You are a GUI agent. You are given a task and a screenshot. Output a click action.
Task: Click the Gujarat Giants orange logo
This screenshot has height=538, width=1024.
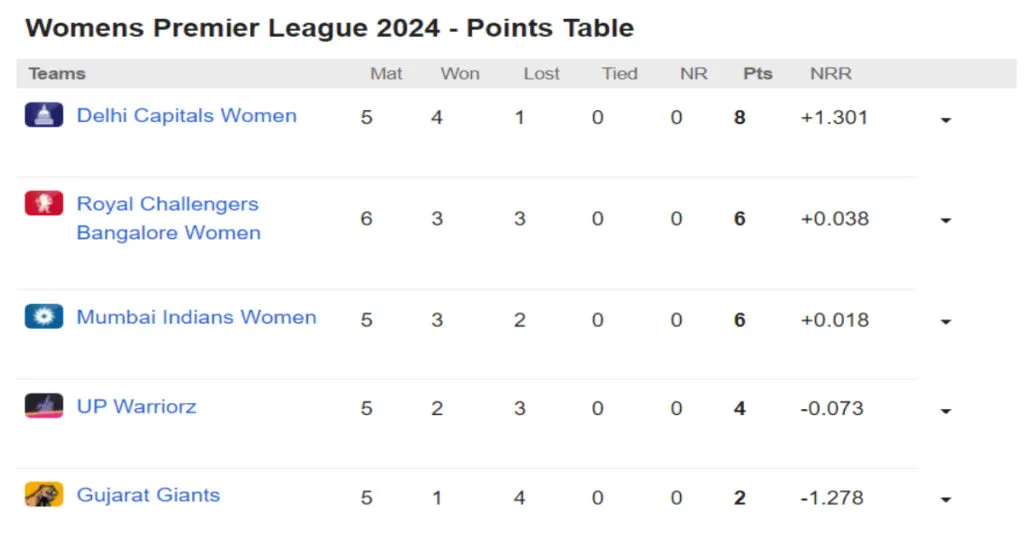click(44, 494)
